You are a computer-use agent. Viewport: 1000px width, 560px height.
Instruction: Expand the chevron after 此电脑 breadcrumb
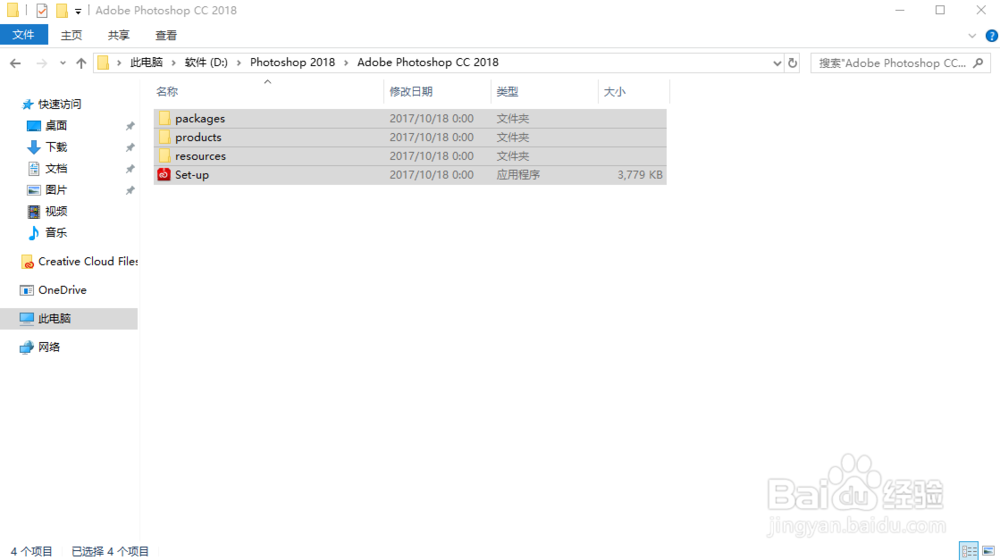click(x=173, y=63)
